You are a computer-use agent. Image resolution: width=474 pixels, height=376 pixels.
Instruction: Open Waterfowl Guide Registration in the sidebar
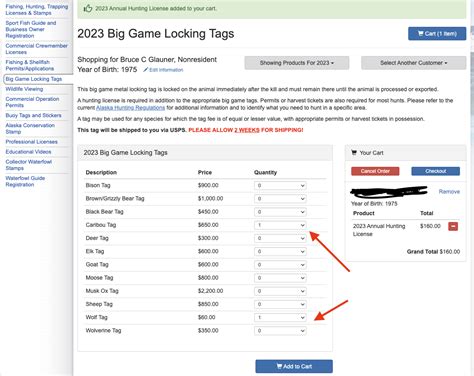click(x=25, y=181)
